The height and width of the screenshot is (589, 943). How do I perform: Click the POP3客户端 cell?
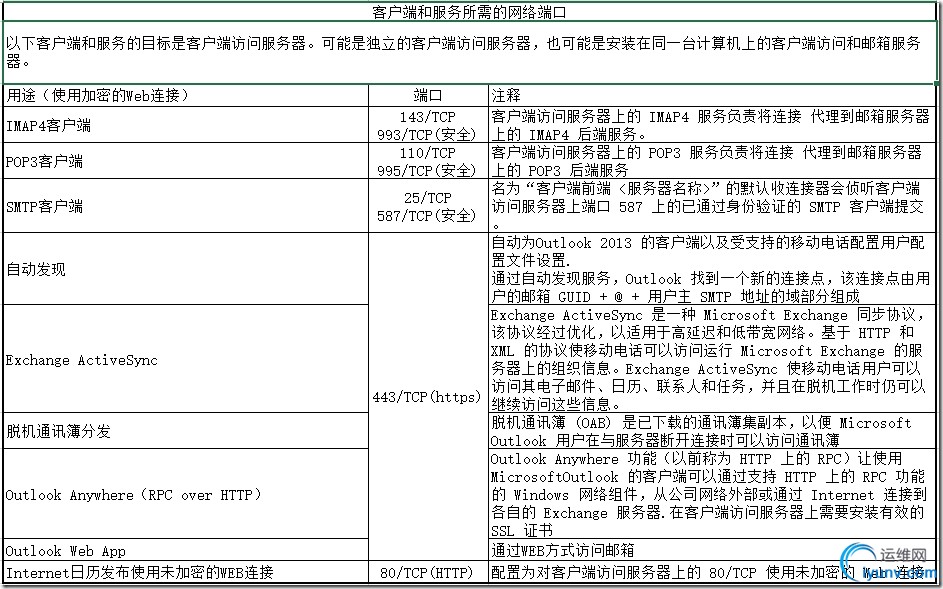point(186,161)
